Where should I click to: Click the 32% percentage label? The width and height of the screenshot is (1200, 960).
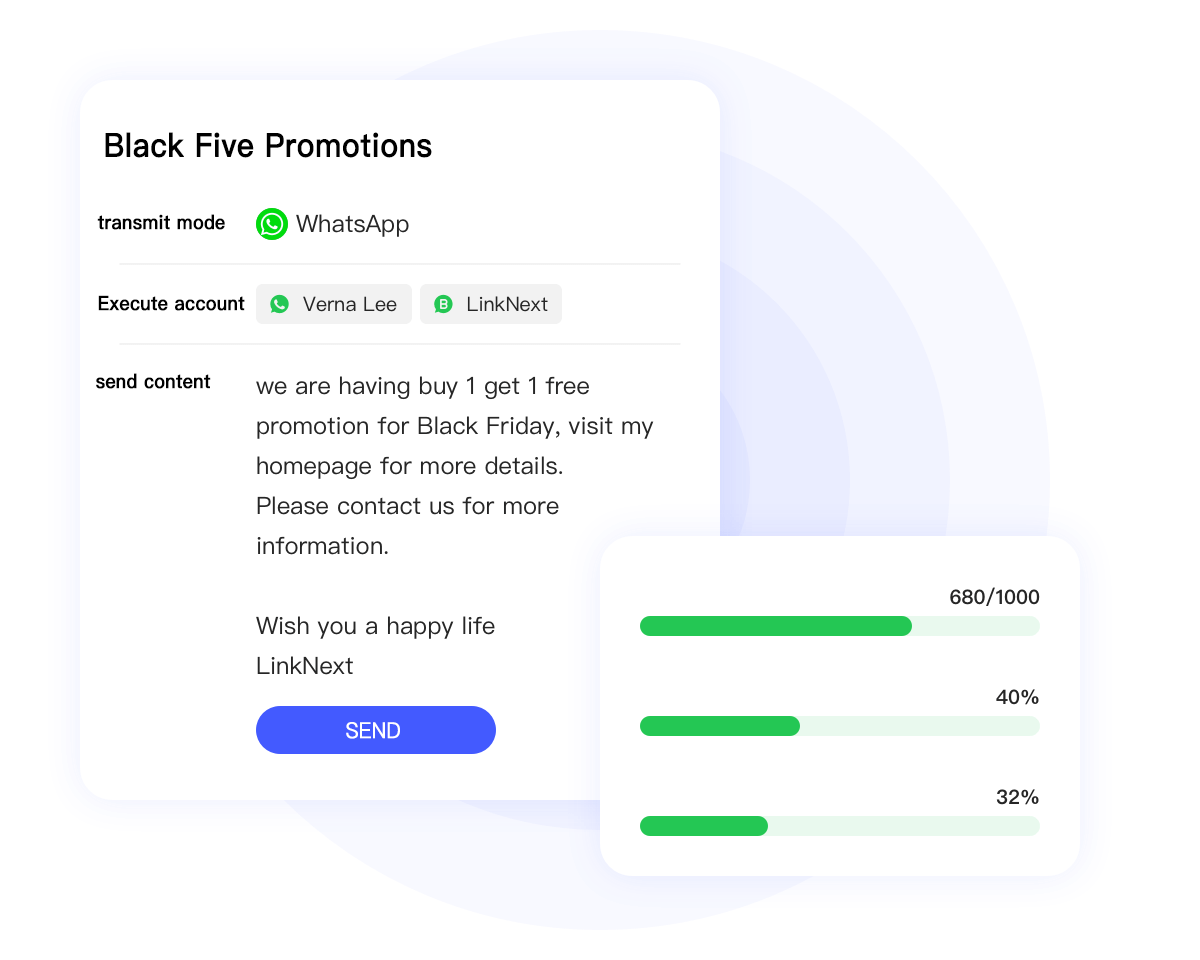coord(1017,798)
